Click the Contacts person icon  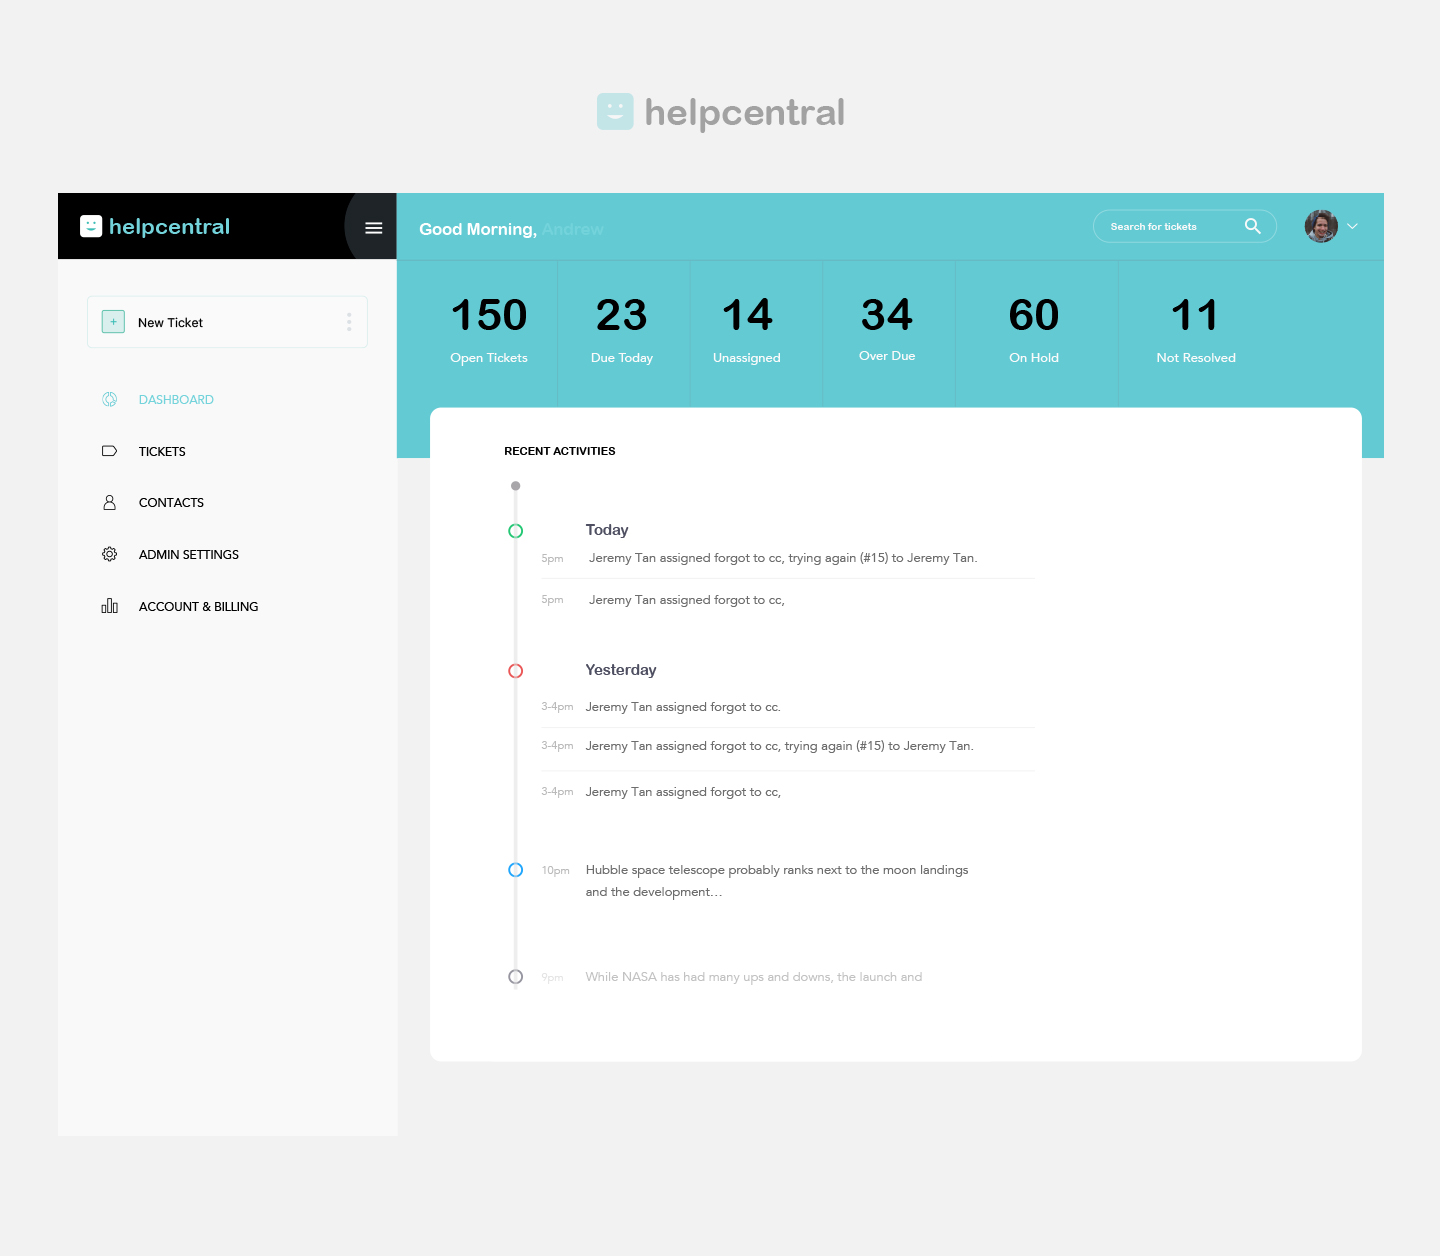pyautogui.click(x=110, y=502)
